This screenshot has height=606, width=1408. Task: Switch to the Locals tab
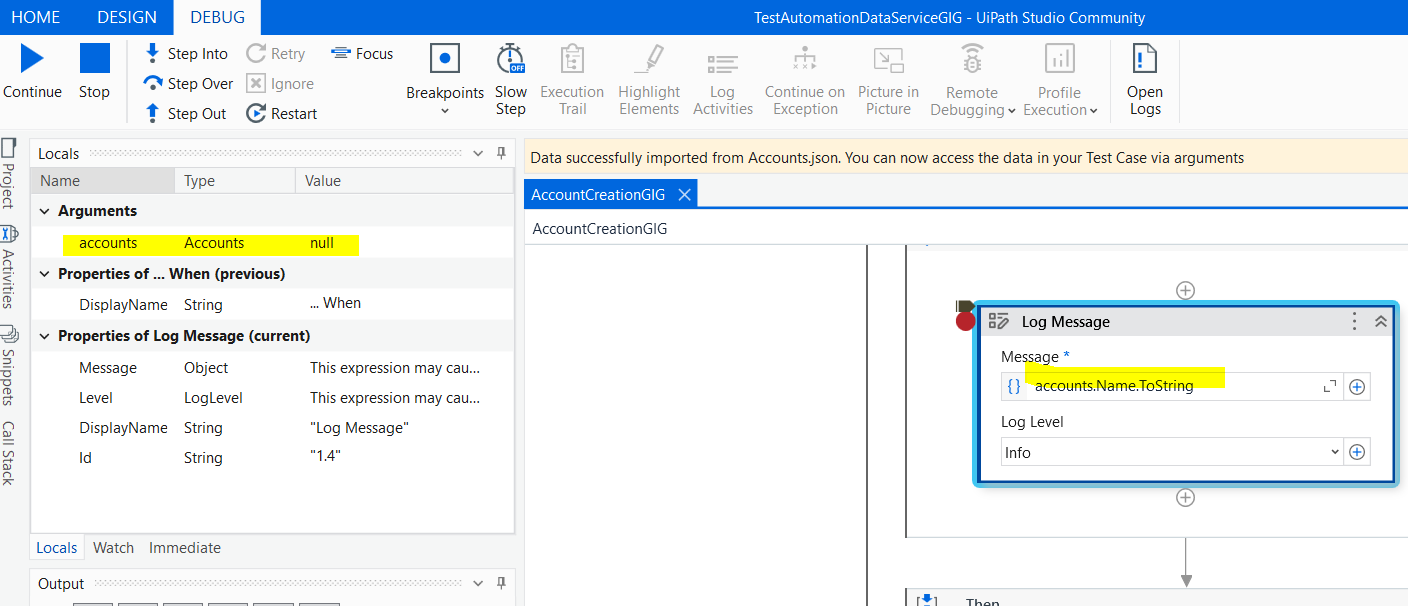pos(57,548)
